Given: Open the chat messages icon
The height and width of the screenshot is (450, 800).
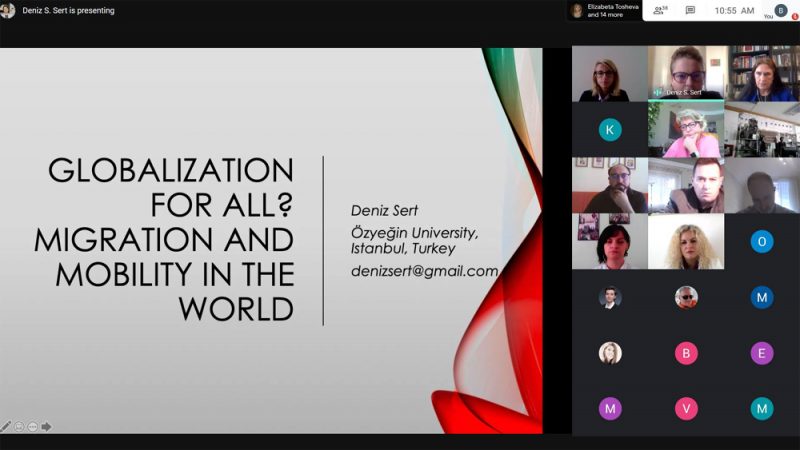Looking at the screenshot, I should point(690,10).
